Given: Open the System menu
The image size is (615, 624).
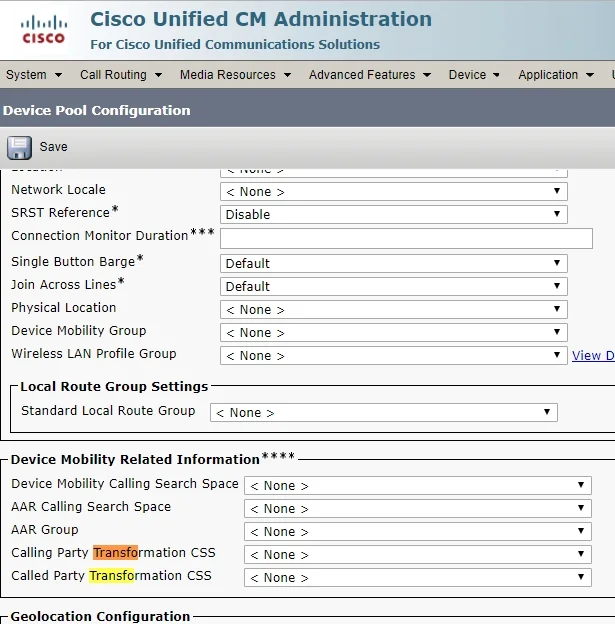Looking at the screenshot, I should pyautogui.click(x=34, y=75).
